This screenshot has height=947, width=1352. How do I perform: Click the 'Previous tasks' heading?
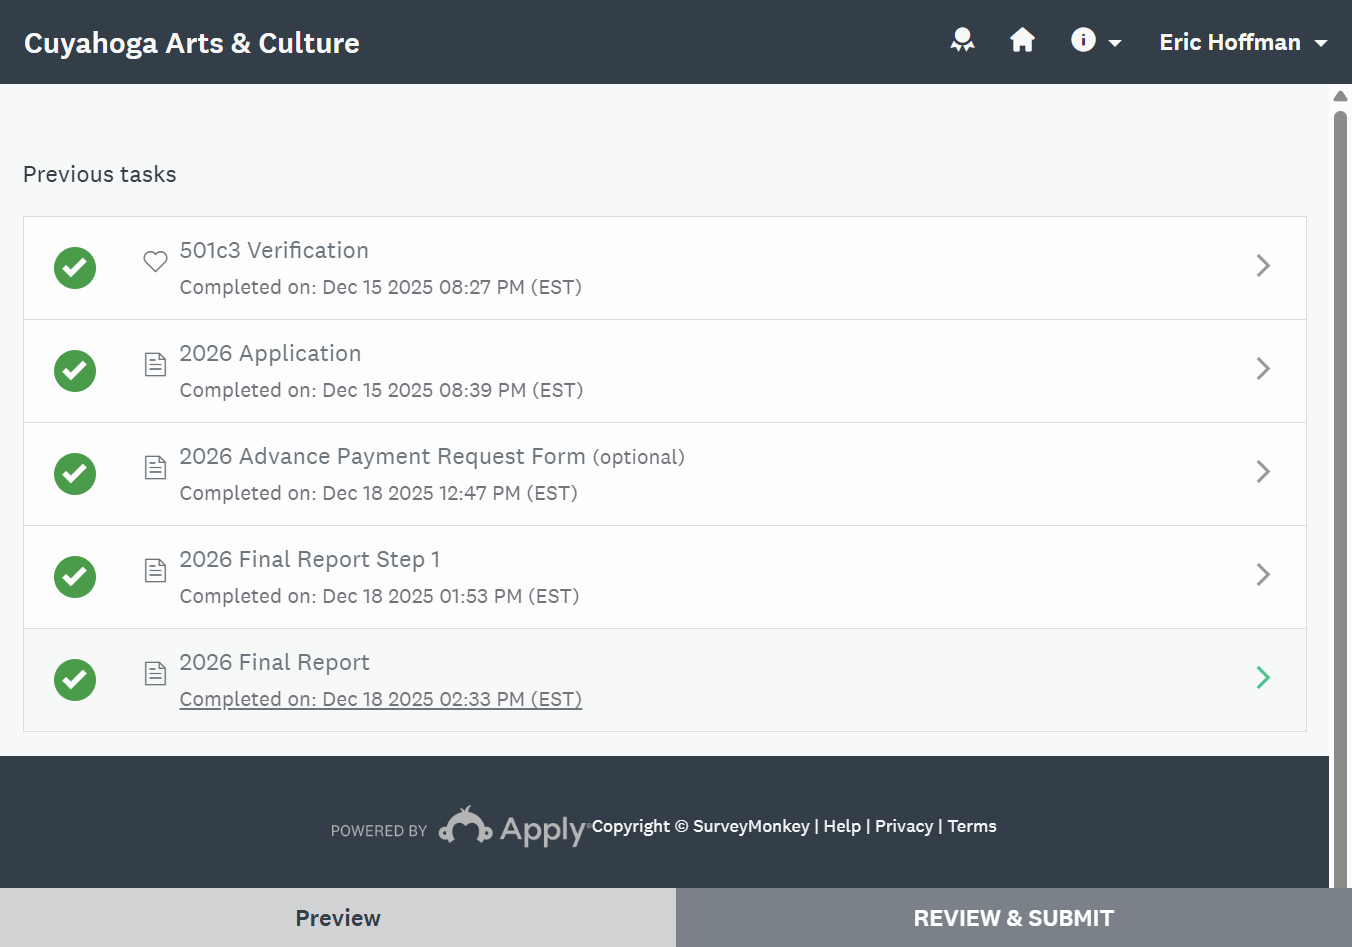[x=100, y=174]
